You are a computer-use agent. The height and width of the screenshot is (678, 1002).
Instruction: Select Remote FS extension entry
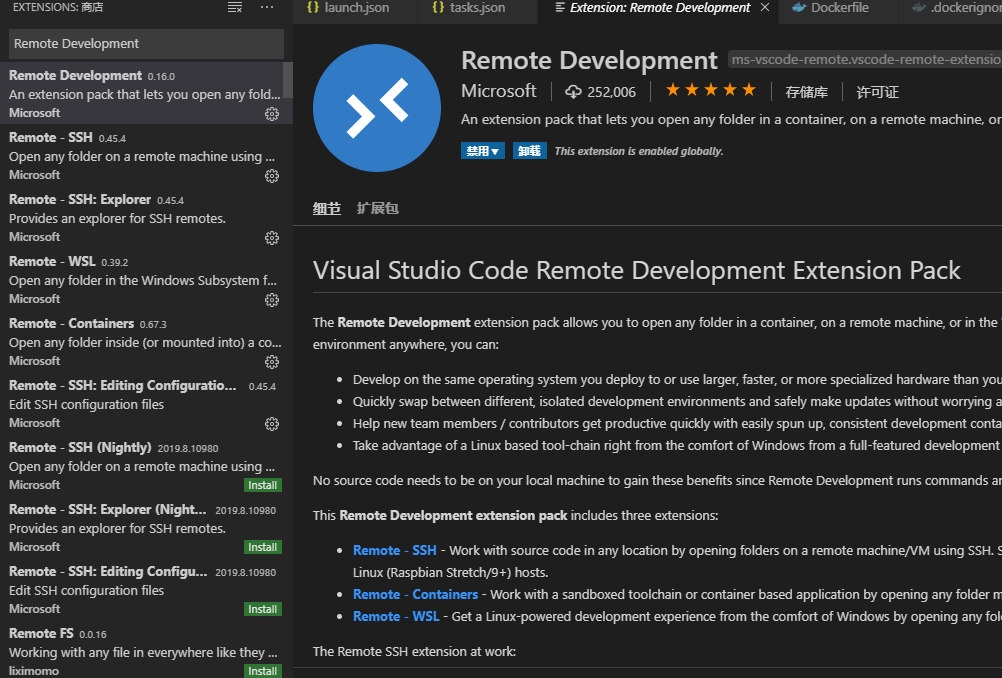(x=146, y=651)
